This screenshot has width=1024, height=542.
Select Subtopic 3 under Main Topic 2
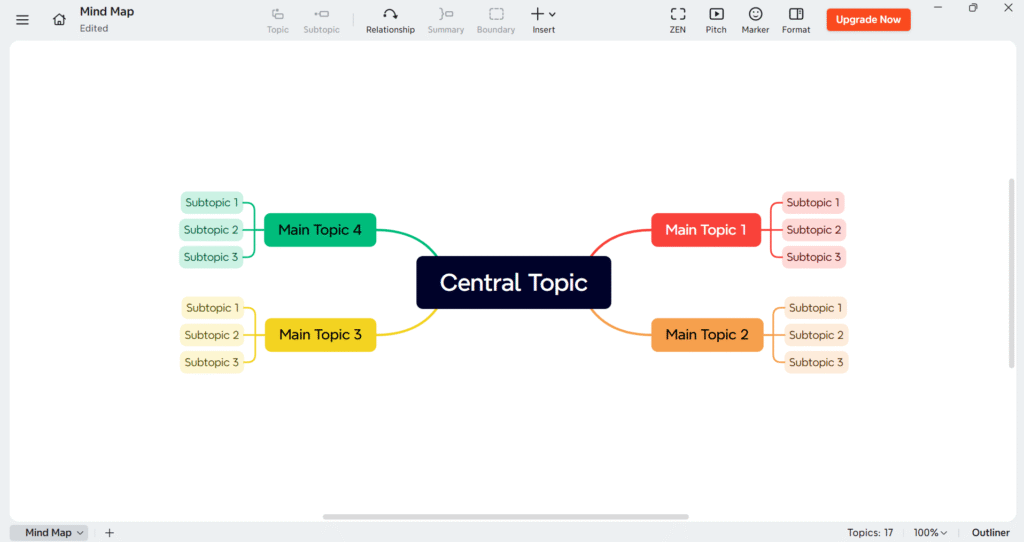click(x=816, y=362)
